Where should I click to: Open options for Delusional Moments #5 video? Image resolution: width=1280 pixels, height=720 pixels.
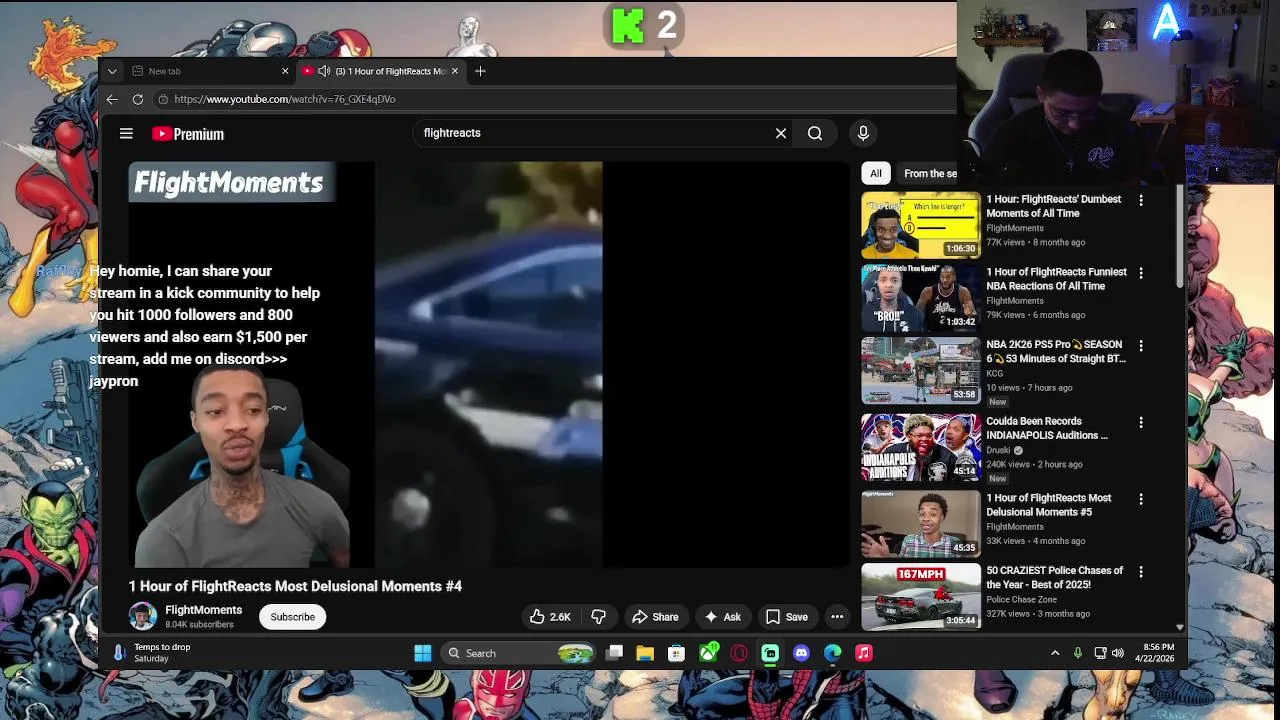point(1141,499)
